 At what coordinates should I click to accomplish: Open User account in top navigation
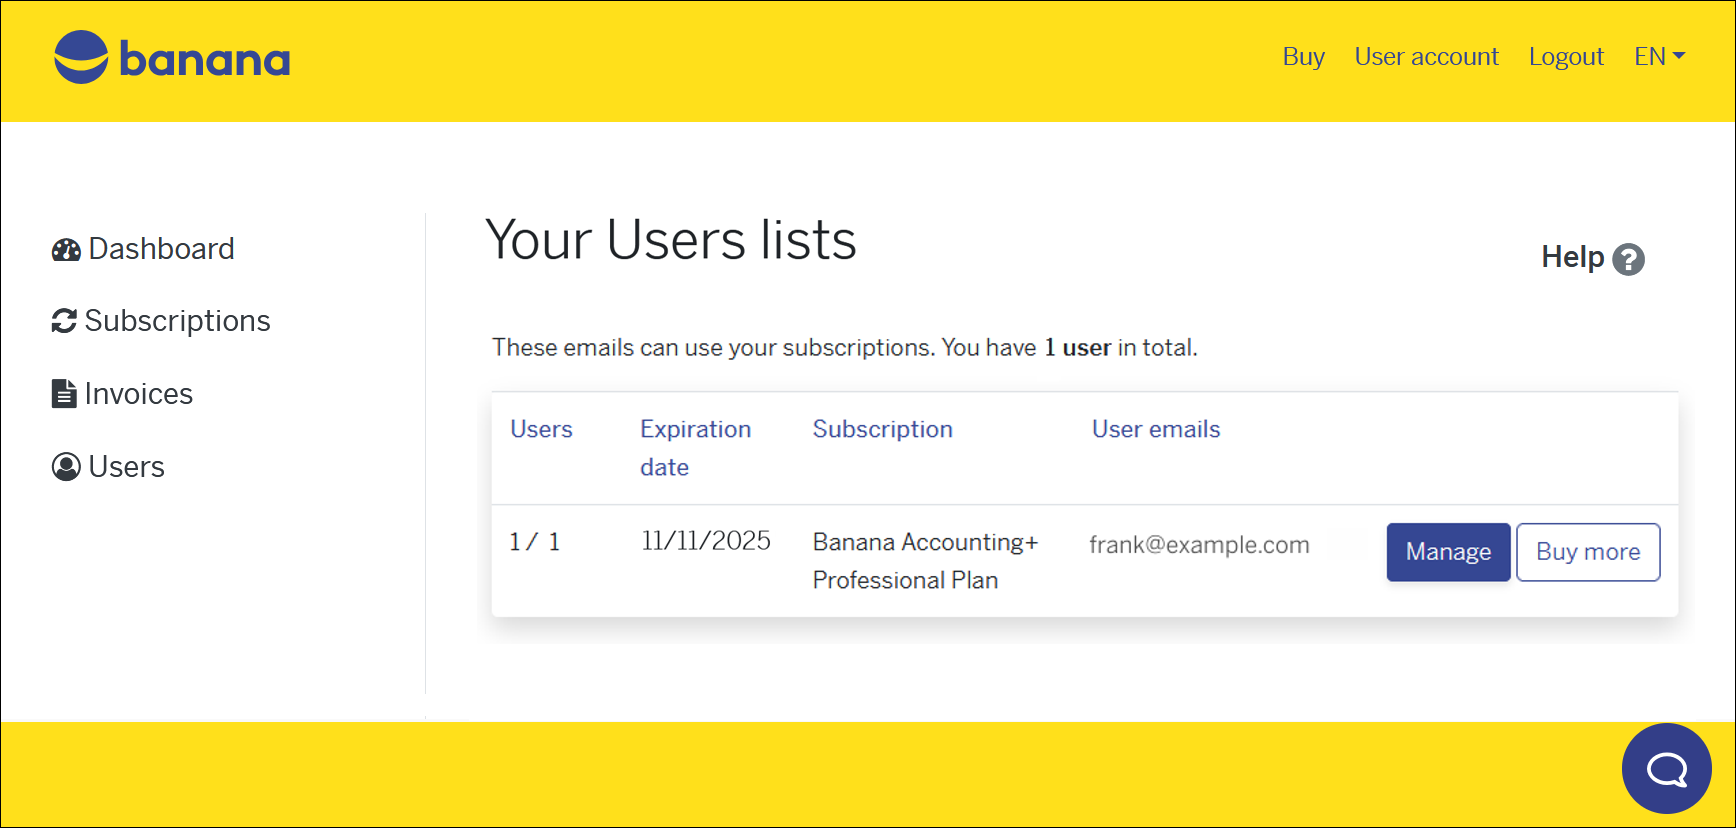click(1426, 57)
